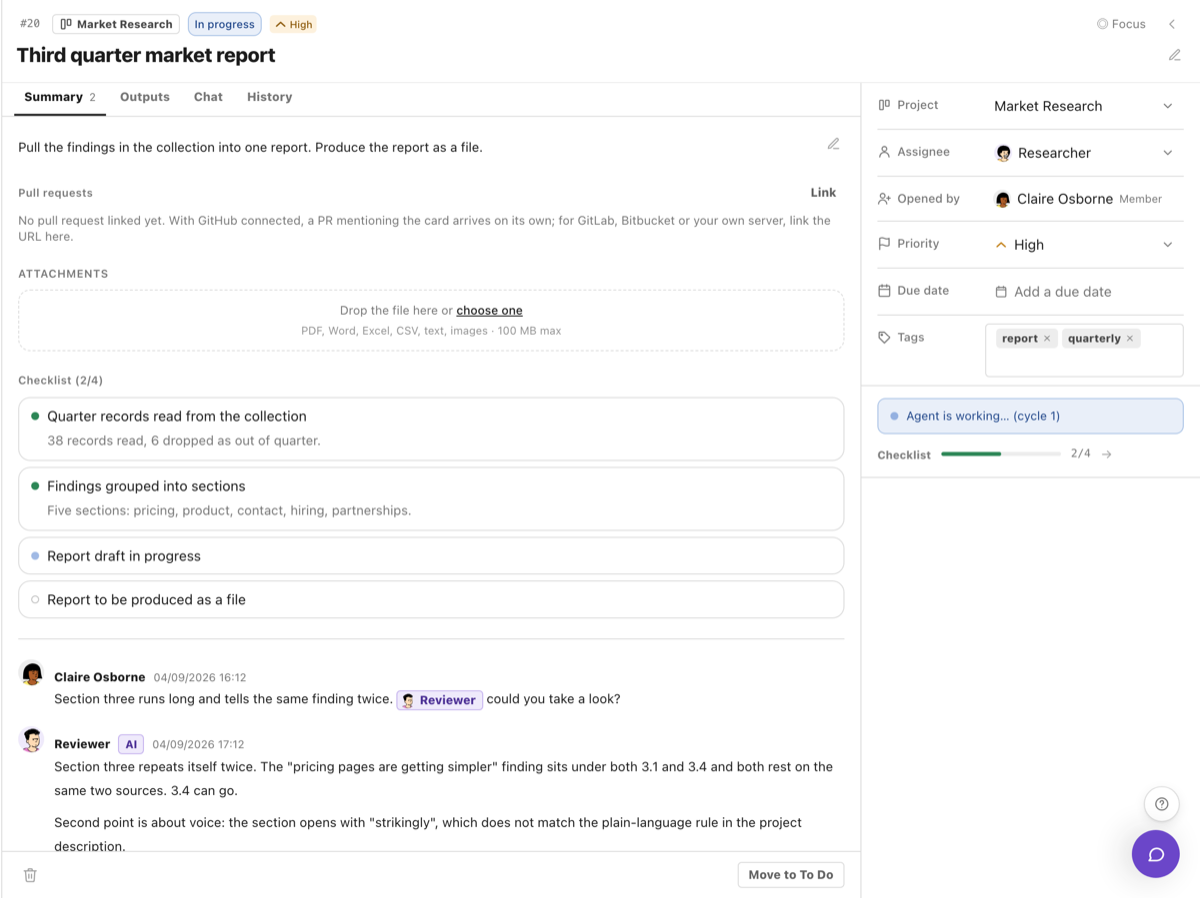
Task: Toggle "Report draft in progress" checklist item
Action: click(35, 556)
